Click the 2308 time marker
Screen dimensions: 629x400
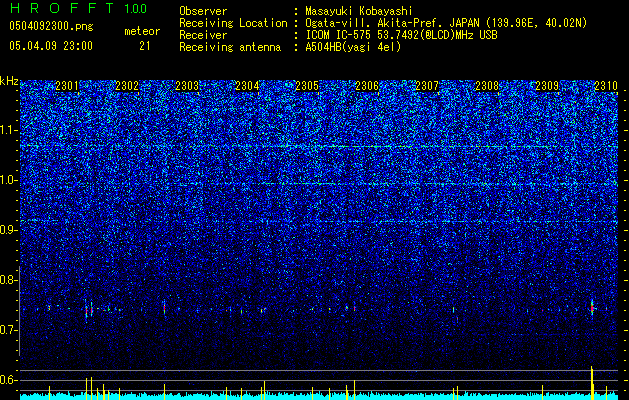487,86
